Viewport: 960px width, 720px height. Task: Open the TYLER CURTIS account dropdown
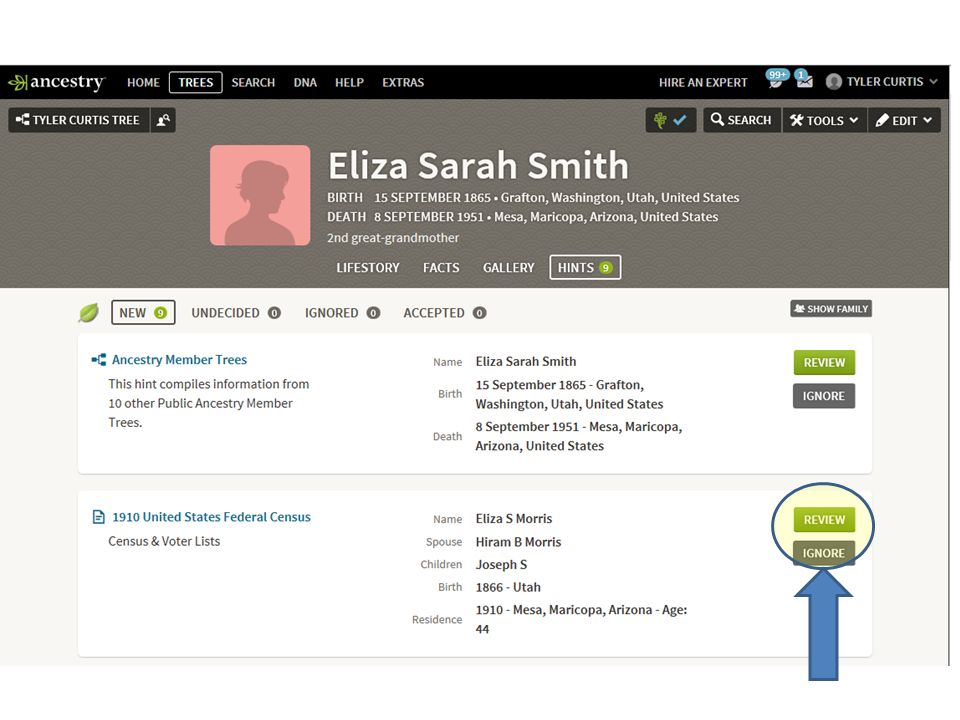[x=881, y=82]
